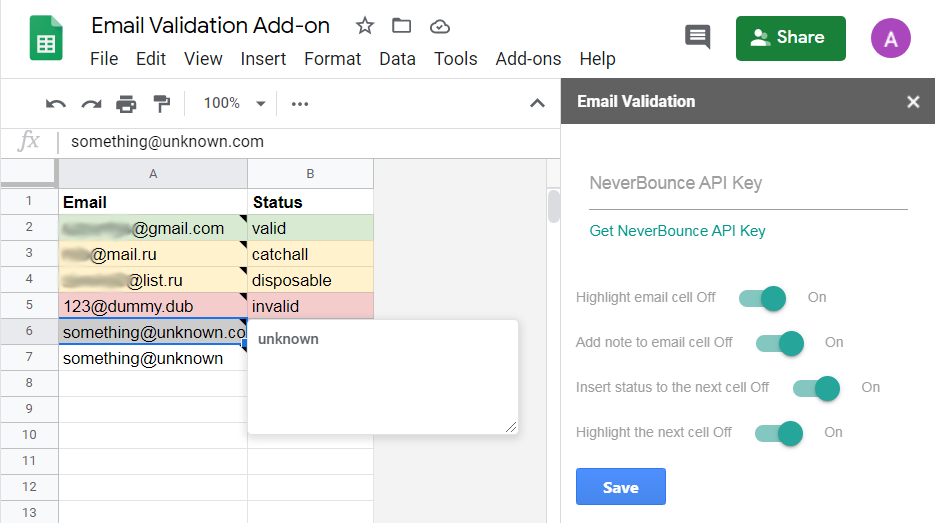Click the undo arrow icon
Image resolution: width=935 pixels, height=523 pixels.
click(x=56, y=103)
